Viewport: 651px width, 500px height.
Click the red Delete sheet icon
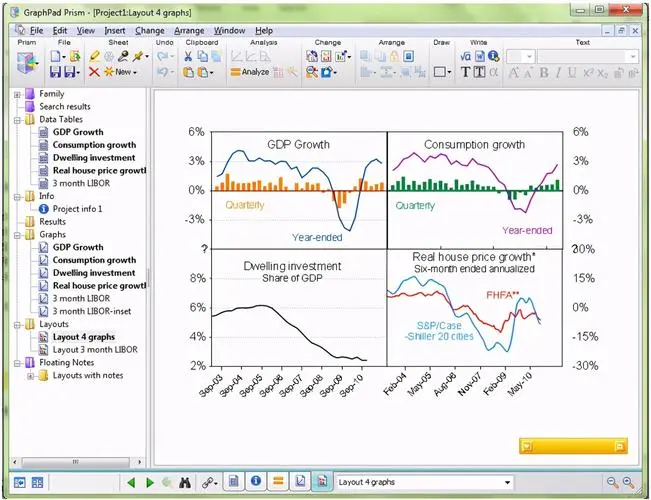coord(94,72)
